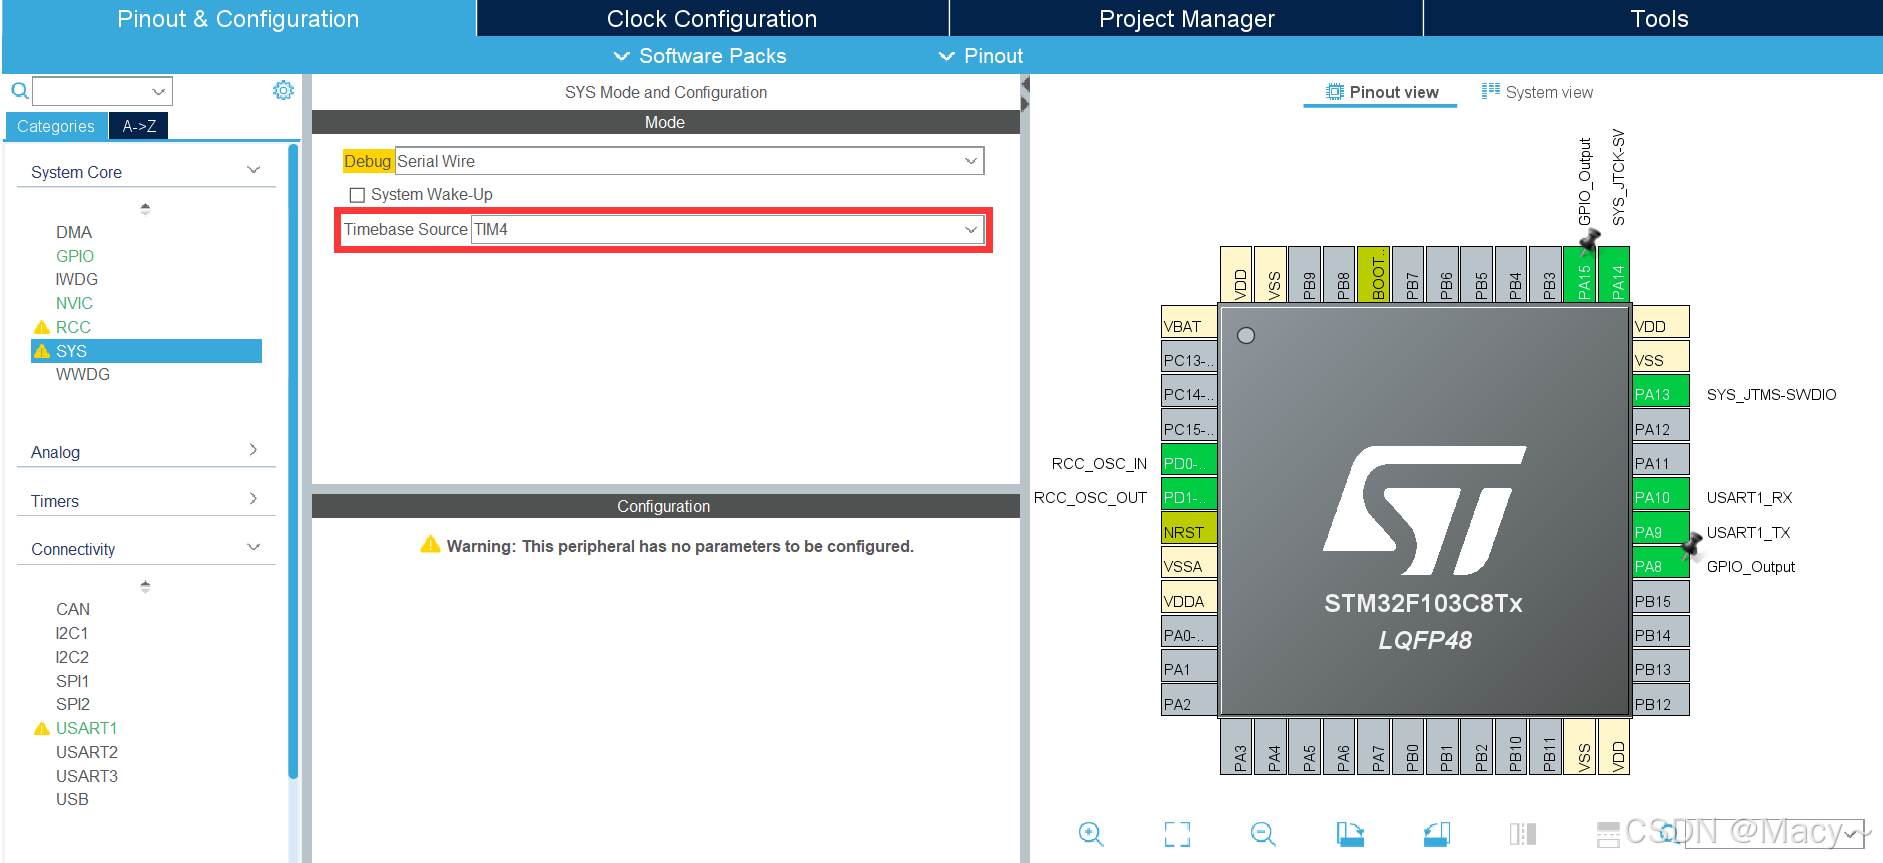This screenshot has height=863, width=1883.
Task: Click the rotate counterclockwise icon
Action: click(x=1437, y=834)
